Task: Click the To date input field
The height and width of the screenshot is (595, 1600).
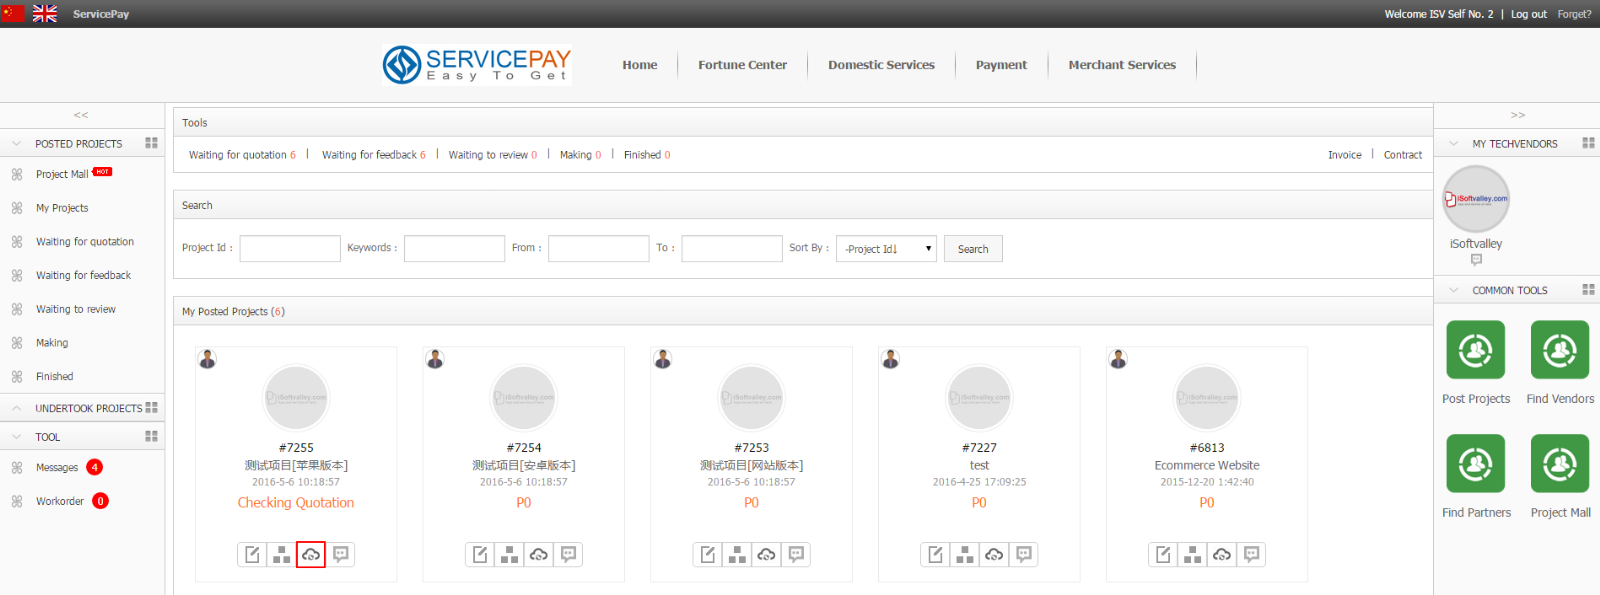Action: click(x=732, y=249)
